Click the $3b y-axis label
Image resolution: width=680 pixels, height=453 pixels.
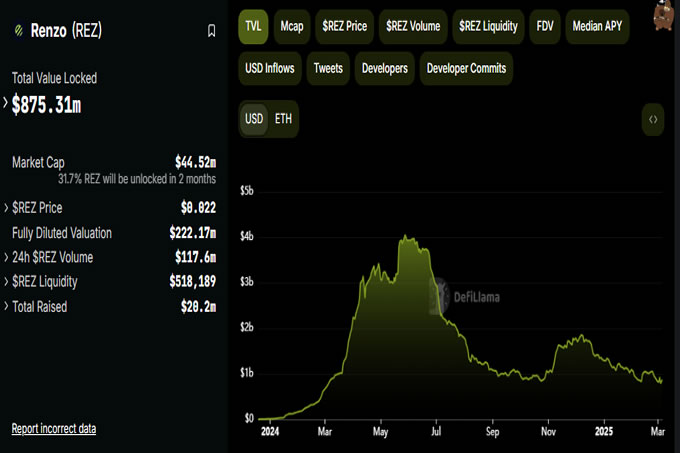tap(247, 282)
